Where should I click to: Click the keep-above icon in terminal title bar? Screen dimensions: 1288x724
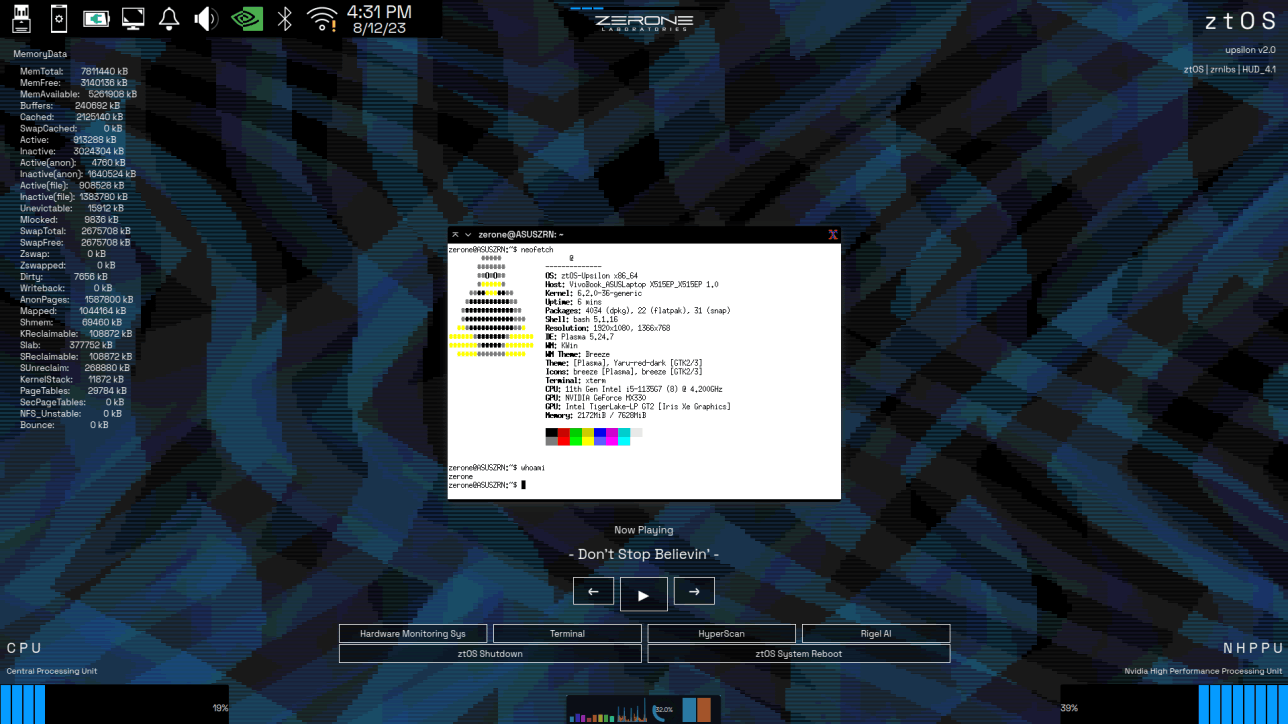tap(455, 235)
